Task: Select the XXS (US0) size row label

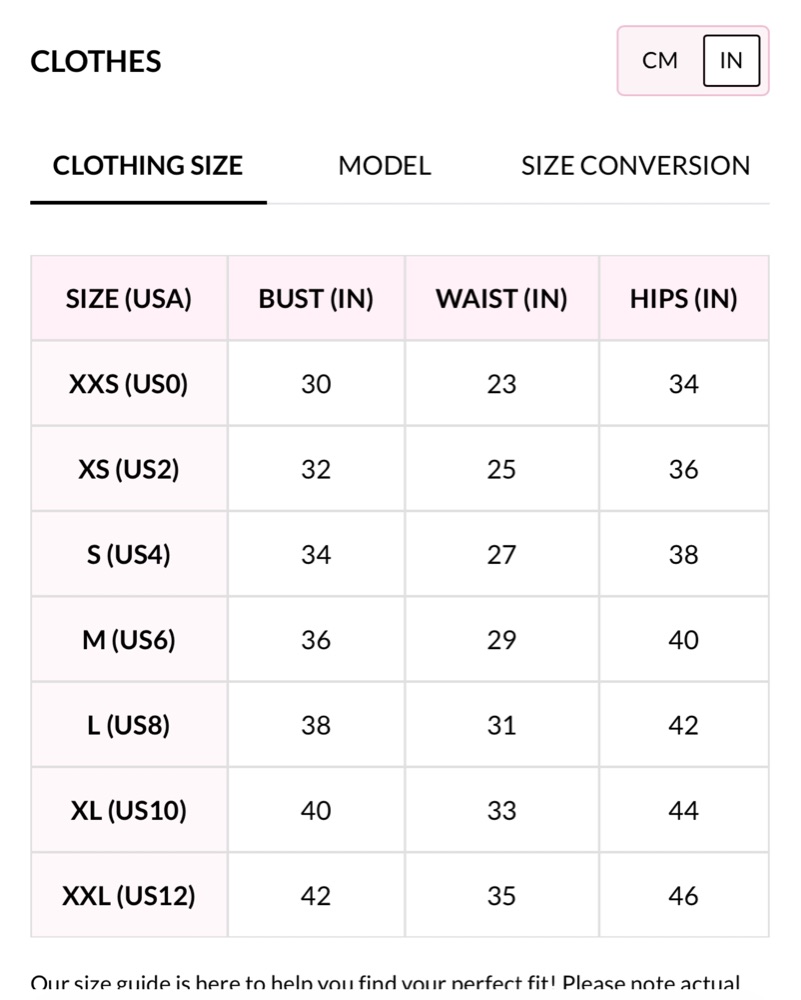Action: point(129,384)
